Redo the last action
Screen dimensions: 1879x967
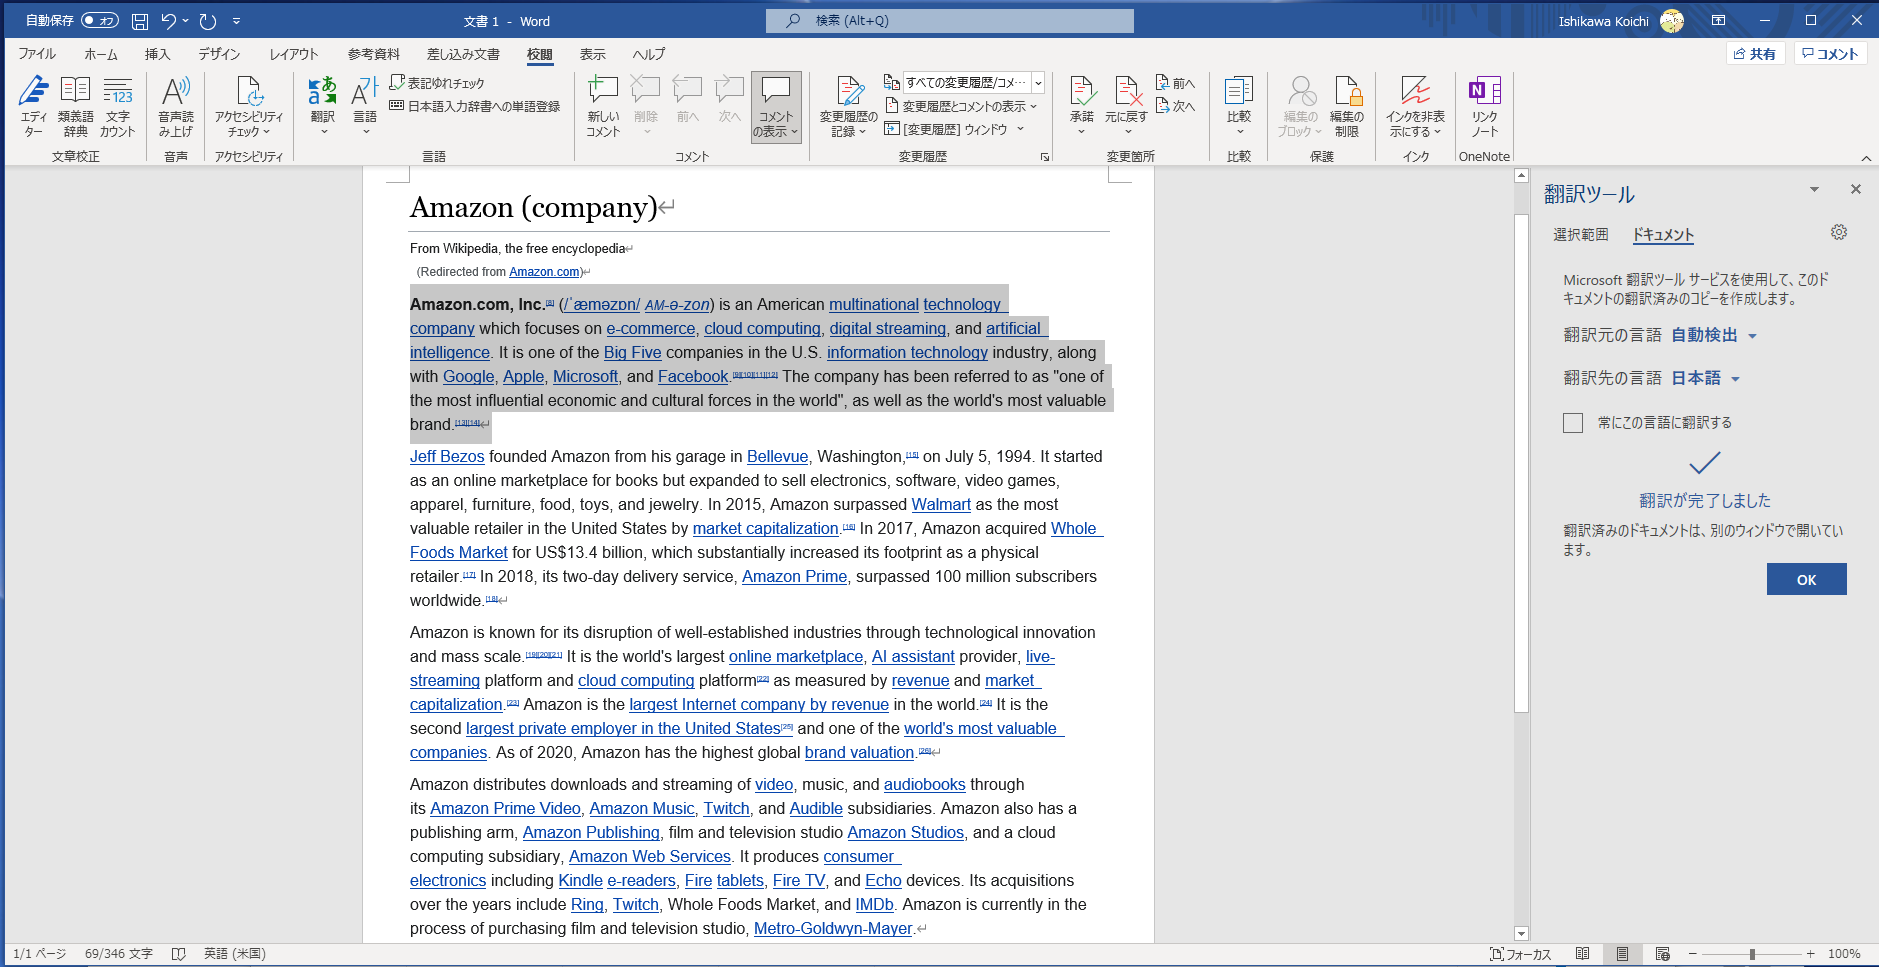click(x=208, y=21)
